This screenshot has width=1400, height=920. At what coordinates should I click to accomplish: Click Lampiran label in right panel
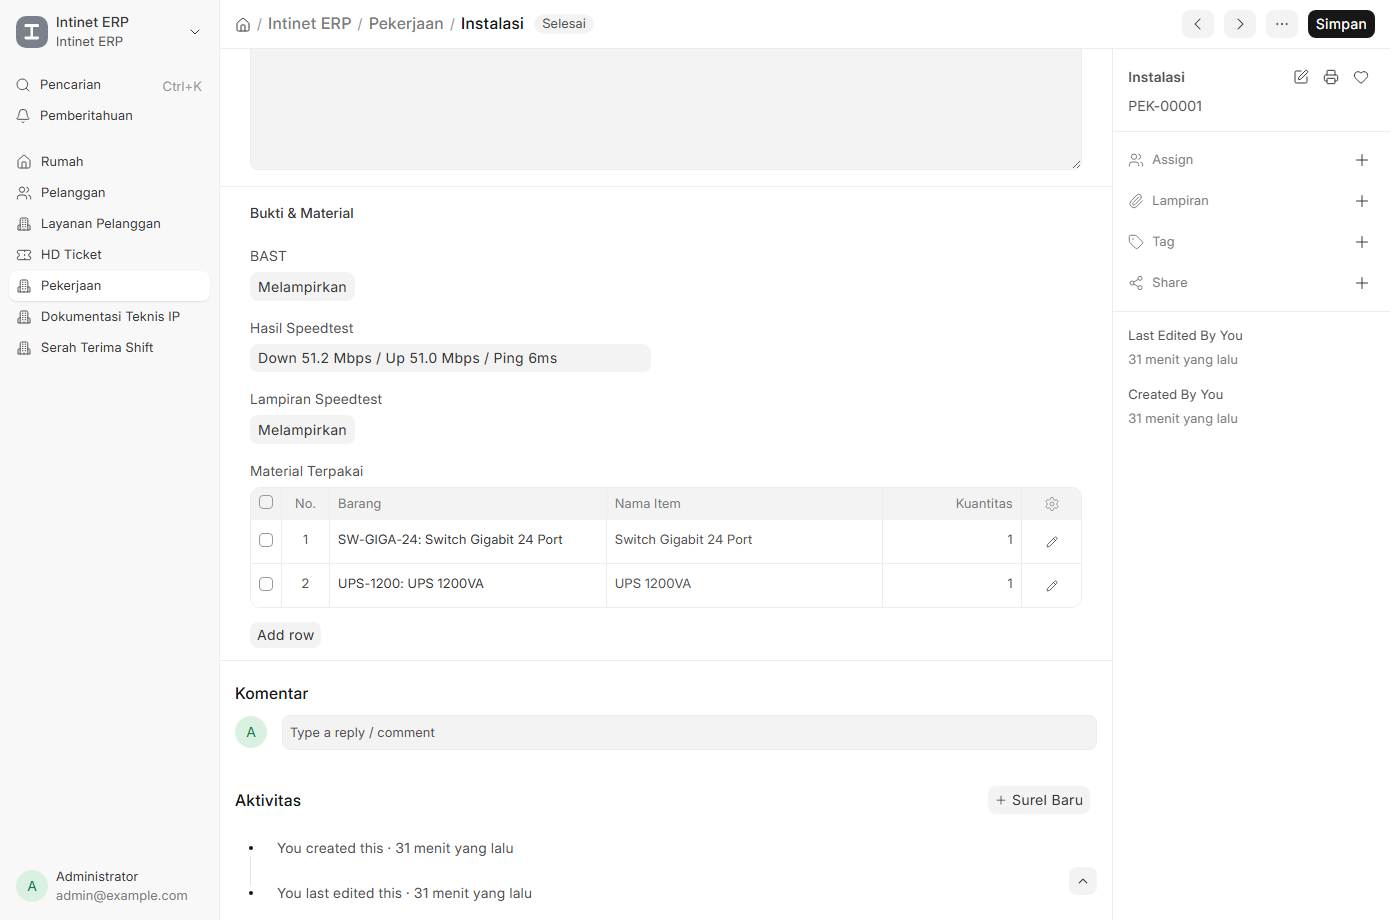1180,201
